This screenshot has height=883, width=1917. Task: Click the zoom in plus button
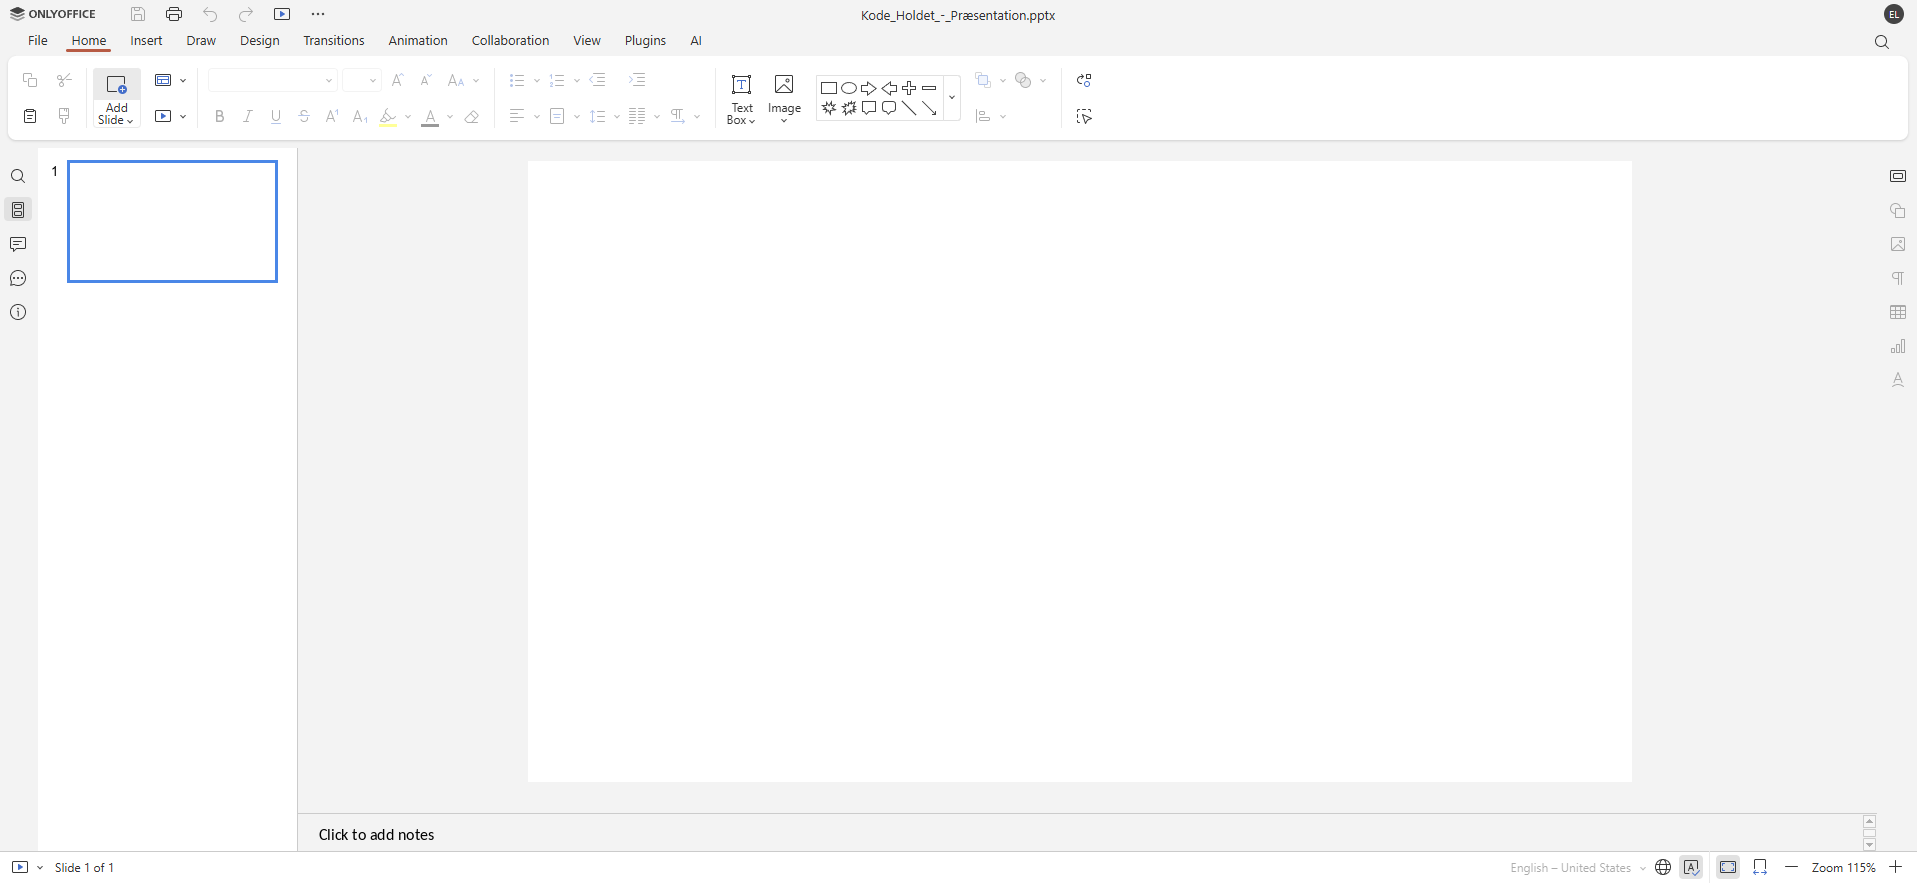coord(1895,867)
